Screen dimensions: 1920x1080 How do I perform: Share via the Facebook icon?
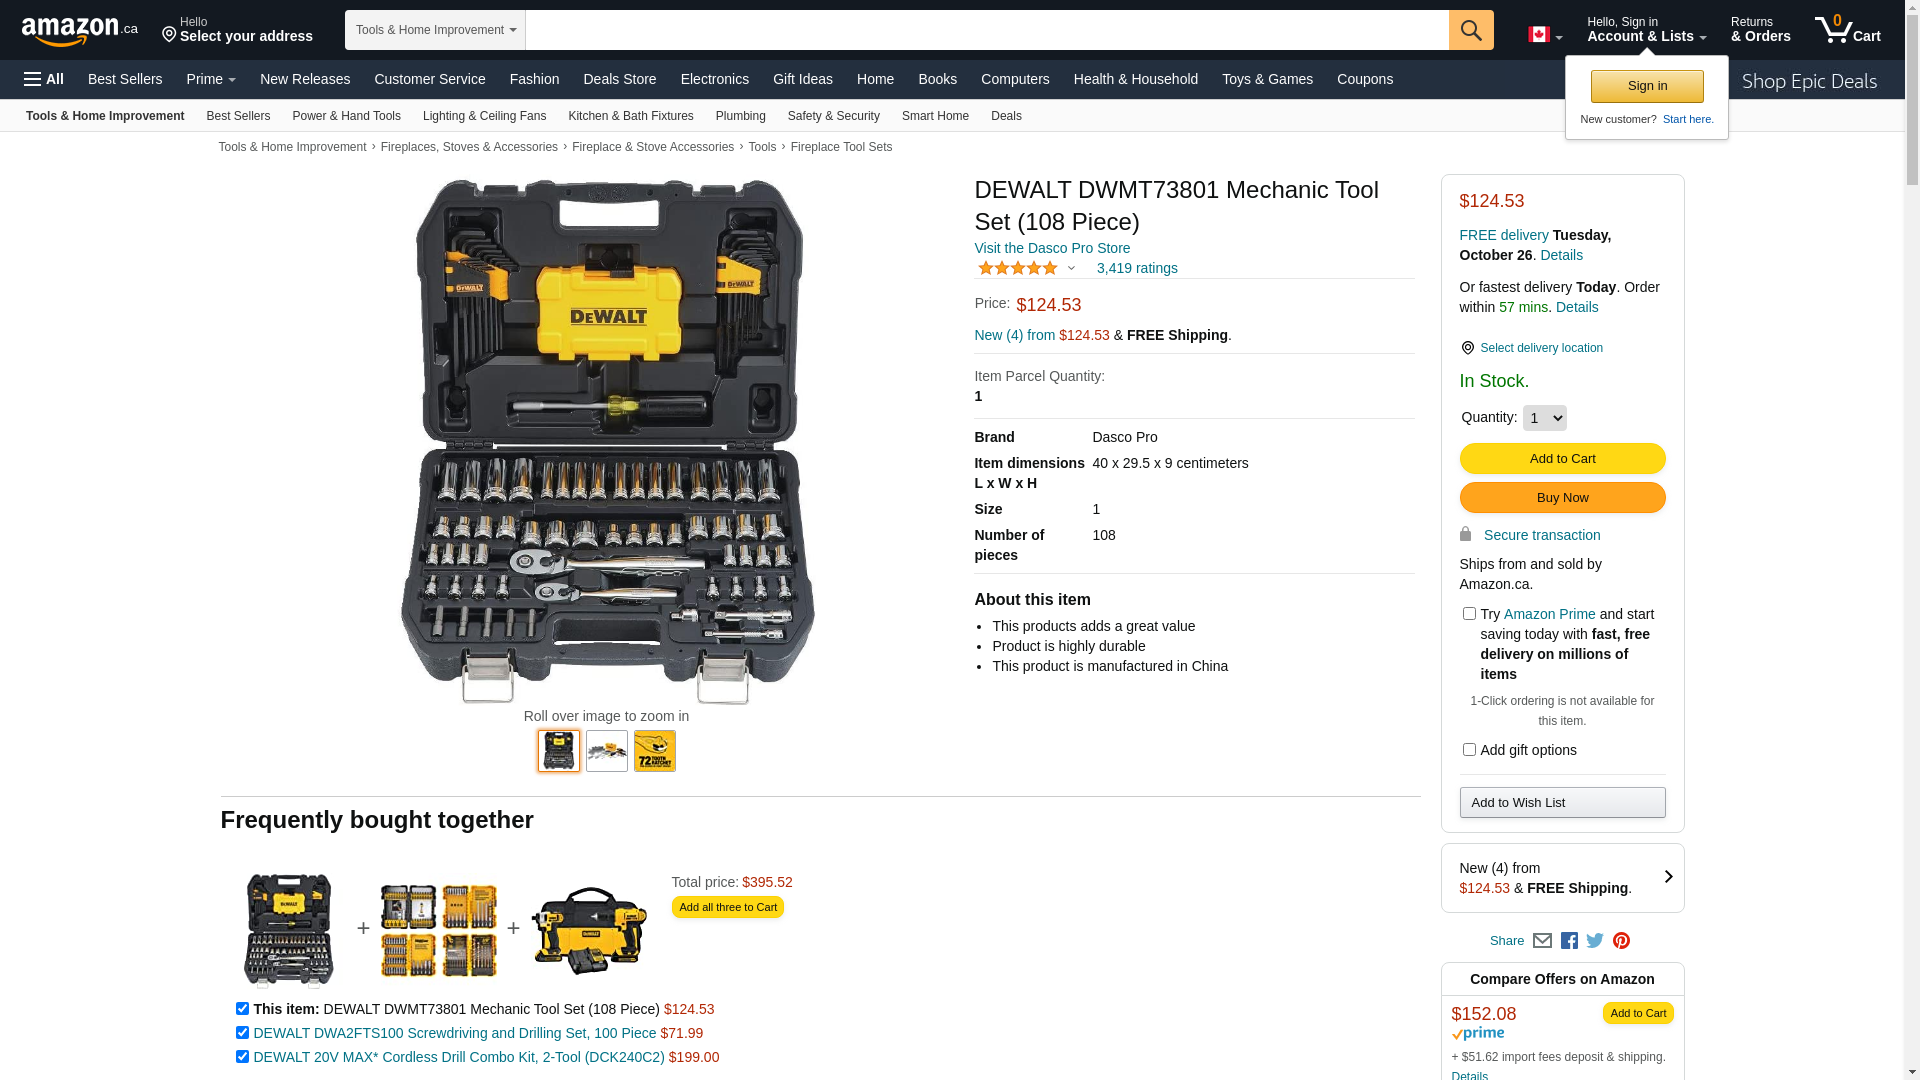tap(1569, 941)
